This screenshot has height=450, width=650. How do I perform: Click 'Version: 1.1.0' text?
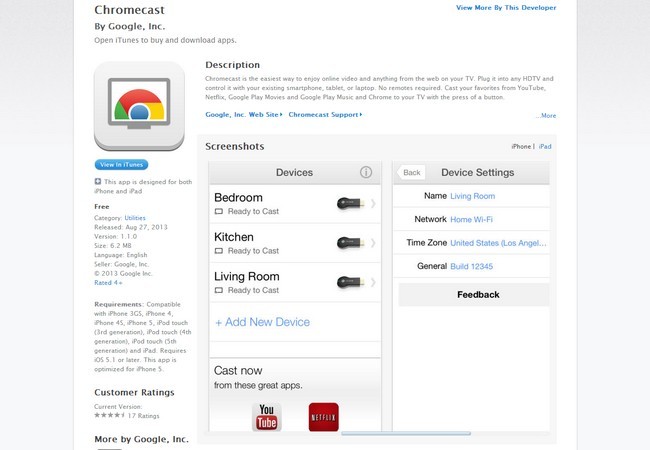click(x=116, y=236)
